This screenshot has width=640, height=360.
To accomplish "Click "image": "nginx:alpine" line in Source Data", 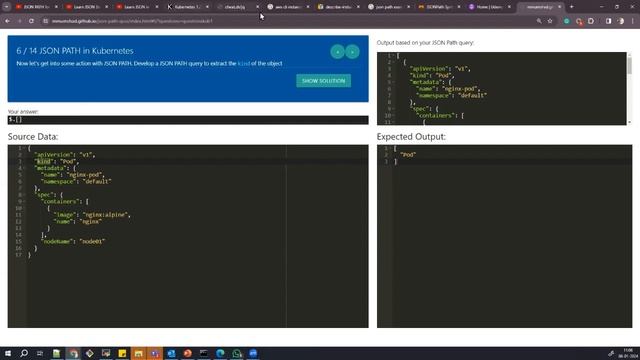I will tap(92, 215).
